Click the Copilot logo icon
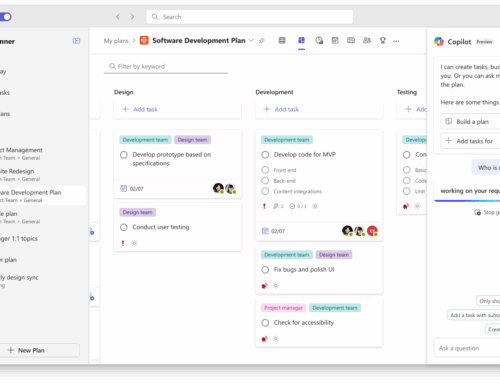Viewport: 500px width, 383px height. pos(439,42)
